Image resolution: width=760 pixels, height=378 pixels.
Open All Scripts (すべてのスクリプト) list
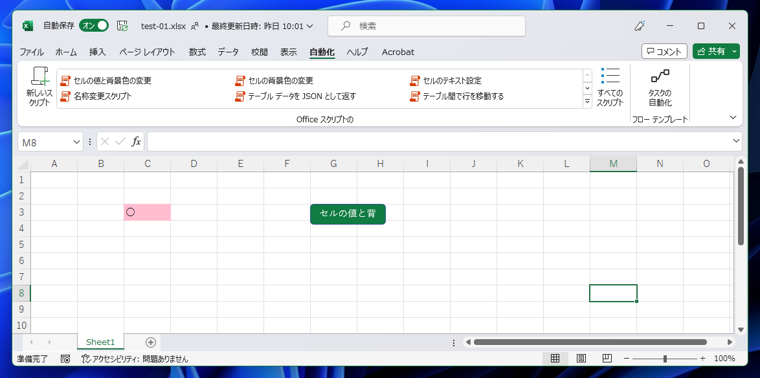click(x=610, y=87)
